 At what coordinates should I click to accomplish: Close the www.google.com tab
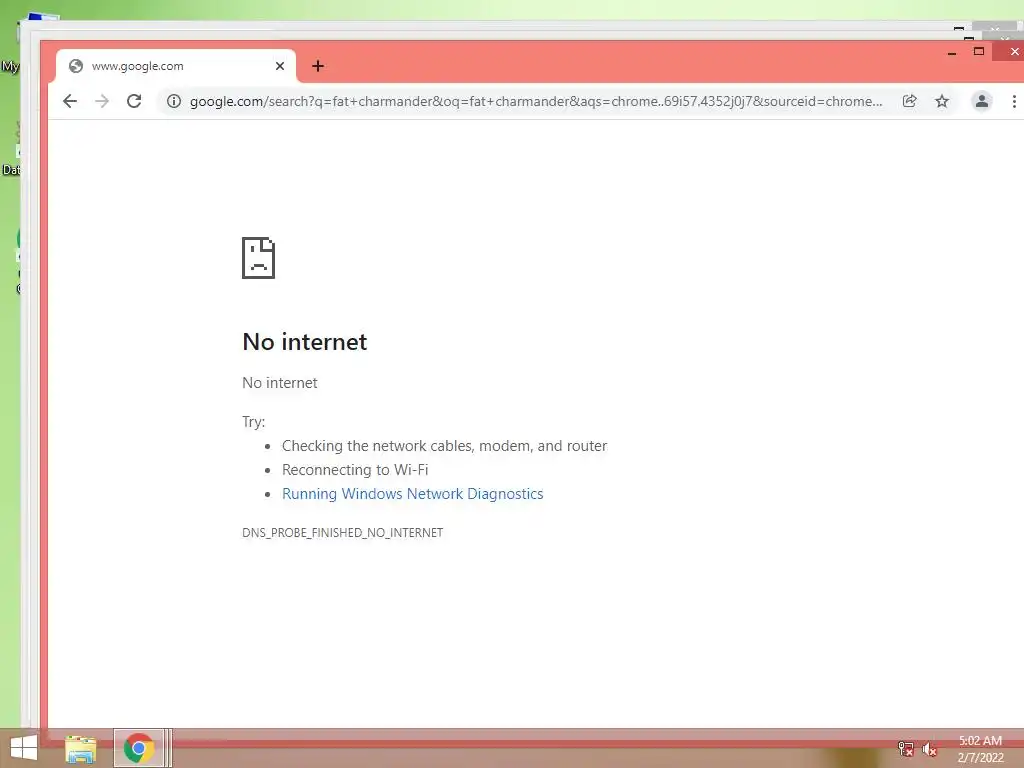click(x=280, y=66)
